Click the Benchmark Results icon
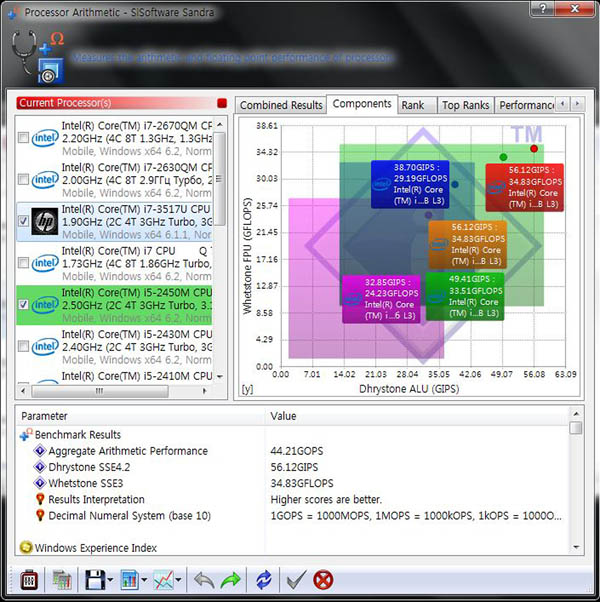 (26, 435)
